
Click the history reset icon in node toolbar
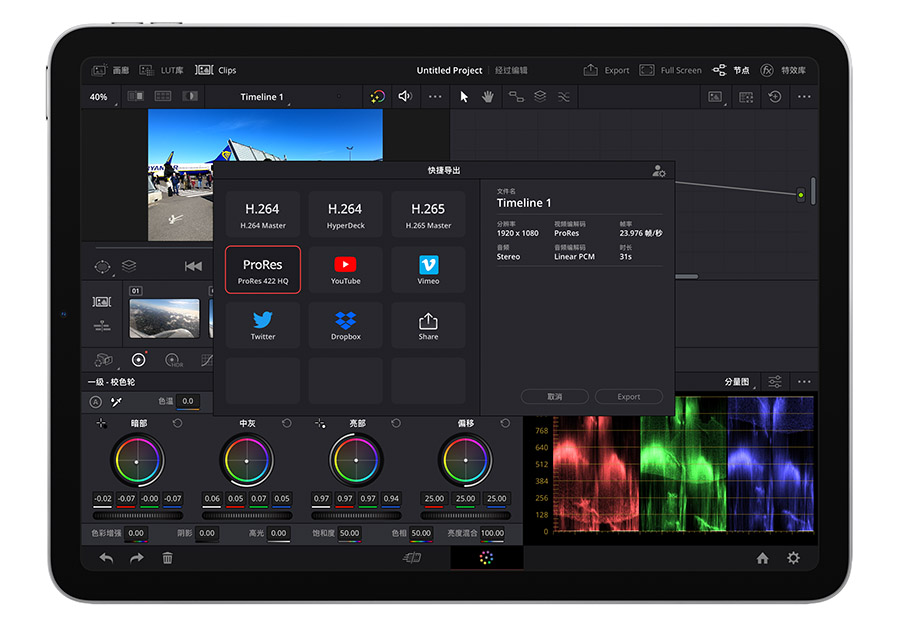tap(775, 96)
